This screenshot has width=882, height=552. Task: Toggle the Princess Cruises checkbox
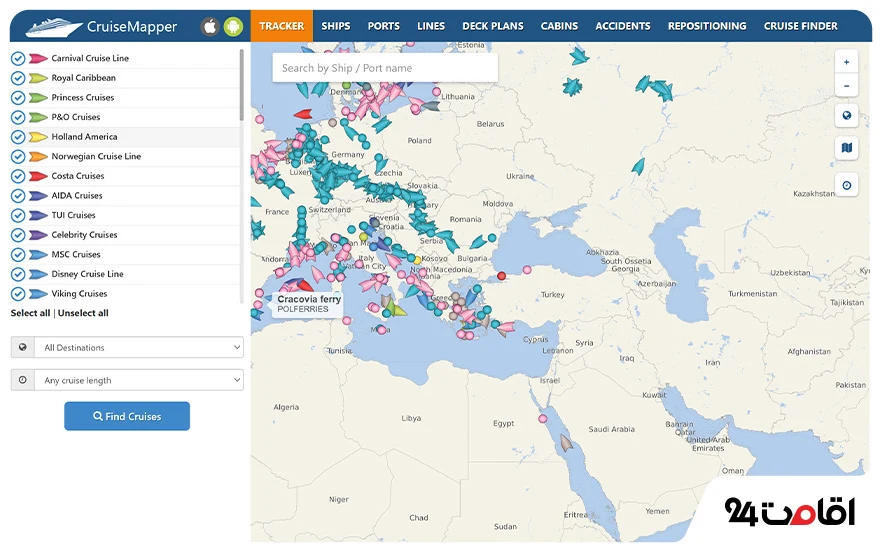coord(18,97)
